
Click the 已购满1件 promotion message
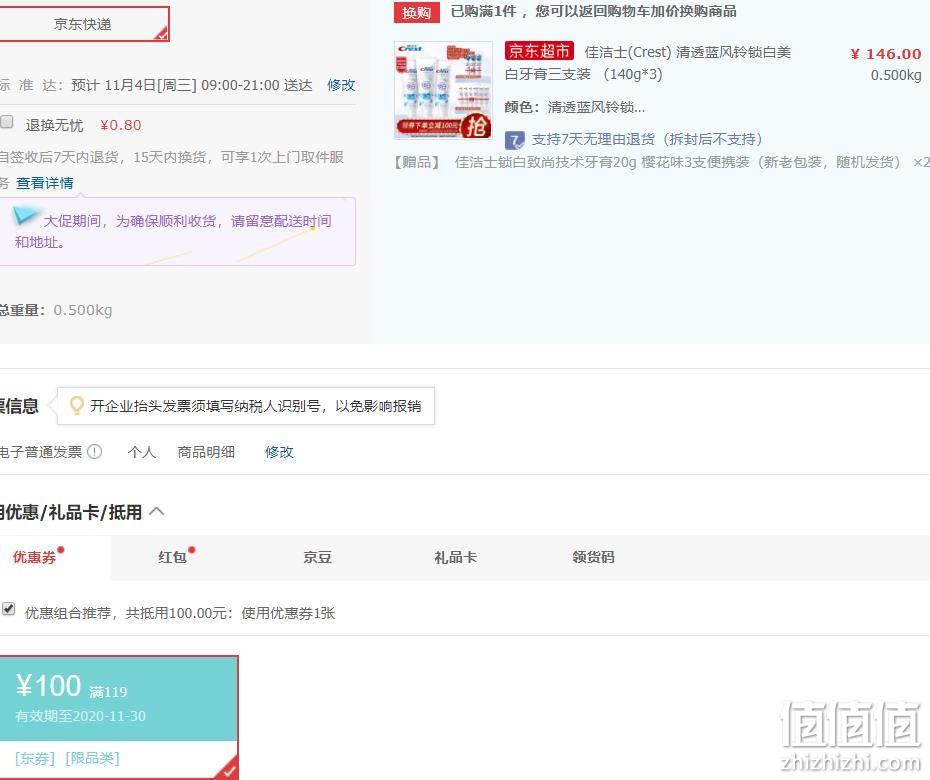click(594, 12)
